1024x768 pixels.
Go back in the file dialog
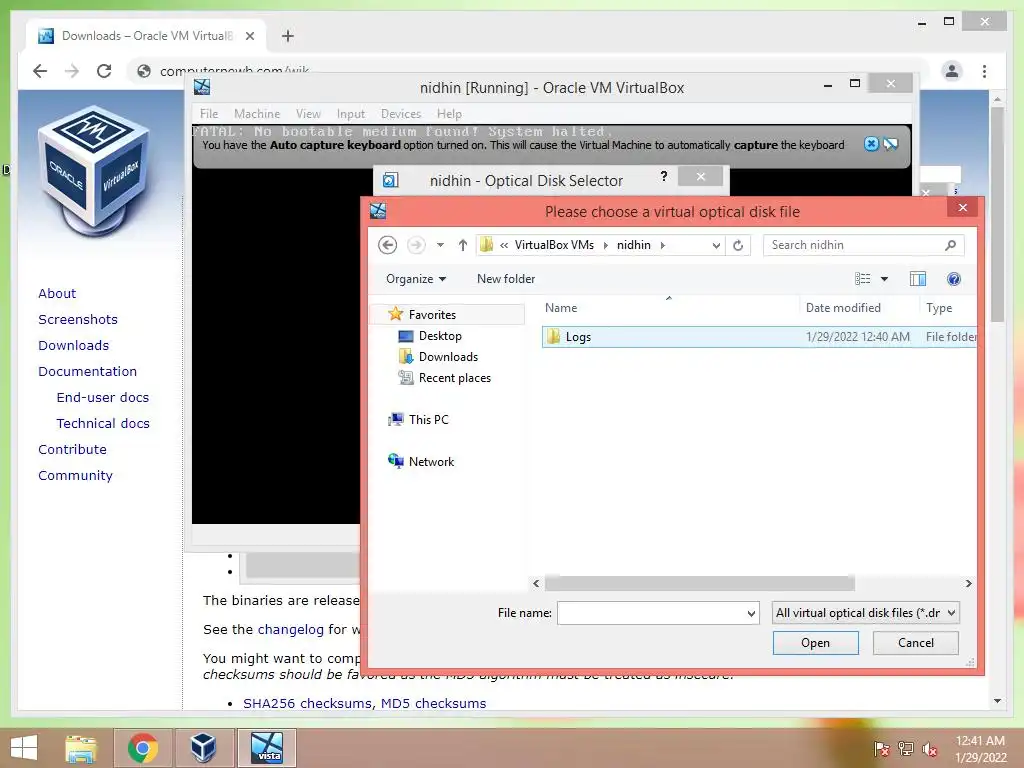coord(387,246)
